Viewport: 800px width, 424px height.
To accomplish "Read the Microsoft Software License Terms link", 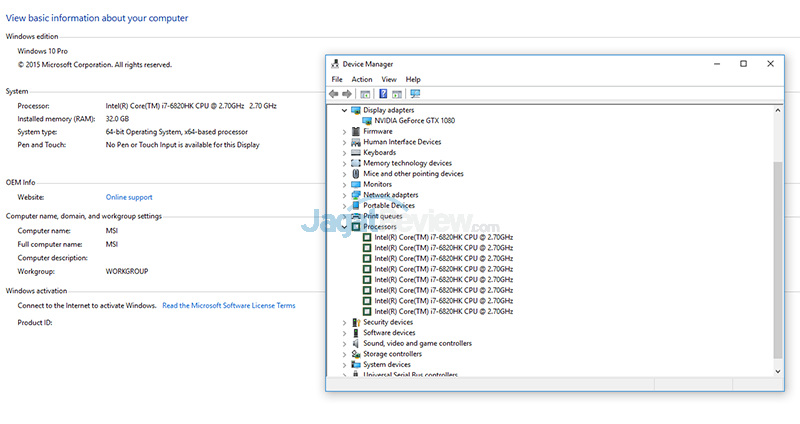I will [x=229, y=305].
